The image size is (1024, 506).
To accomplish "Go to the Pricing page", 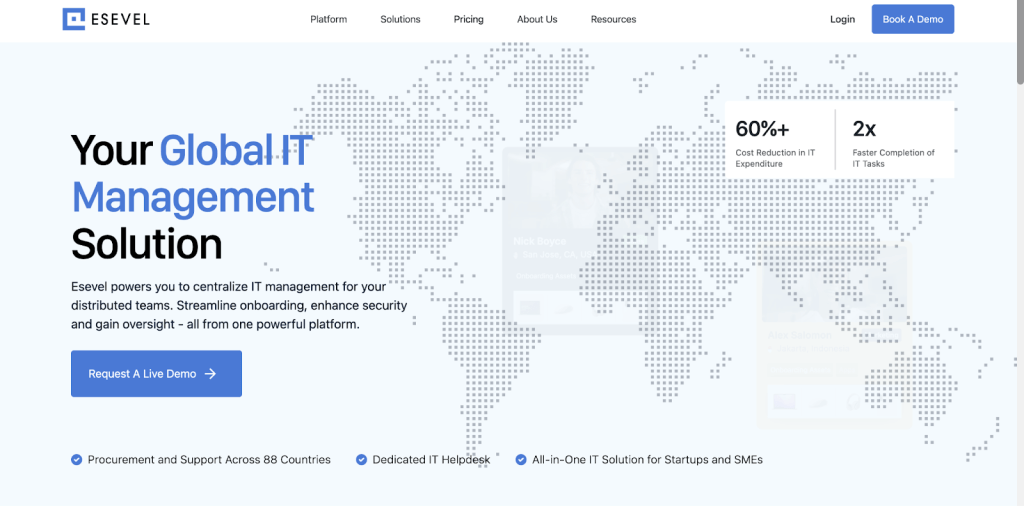I will 468,19.
